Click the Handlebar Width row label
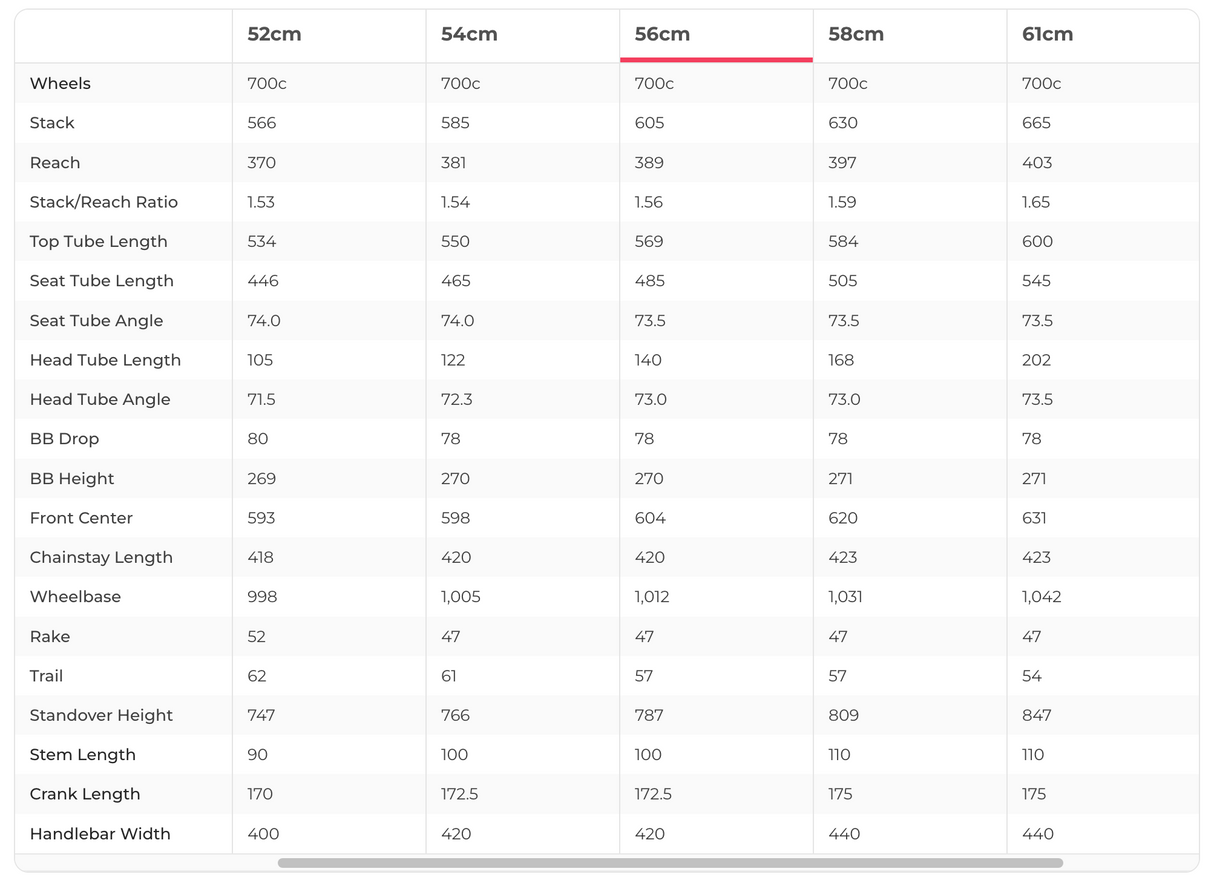This screenshot has height=886, width=1214. [x=100, y=834]
